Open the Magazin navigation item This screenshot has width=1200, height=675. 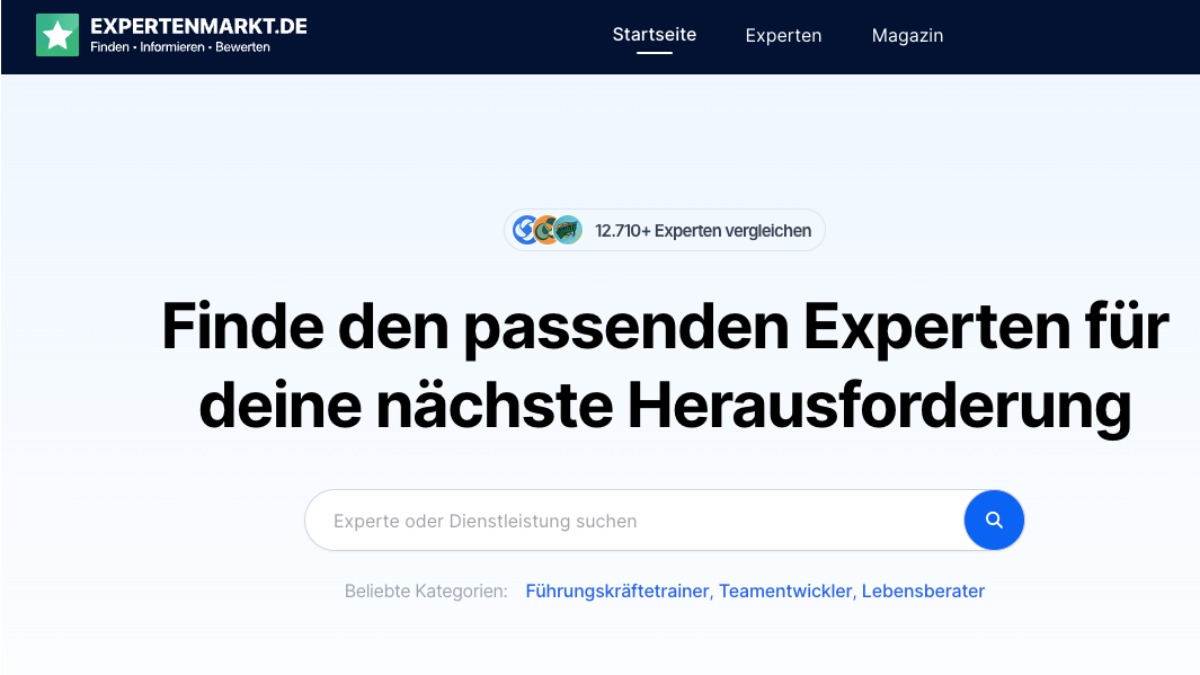pyautogui.click(x=907, y=35)
